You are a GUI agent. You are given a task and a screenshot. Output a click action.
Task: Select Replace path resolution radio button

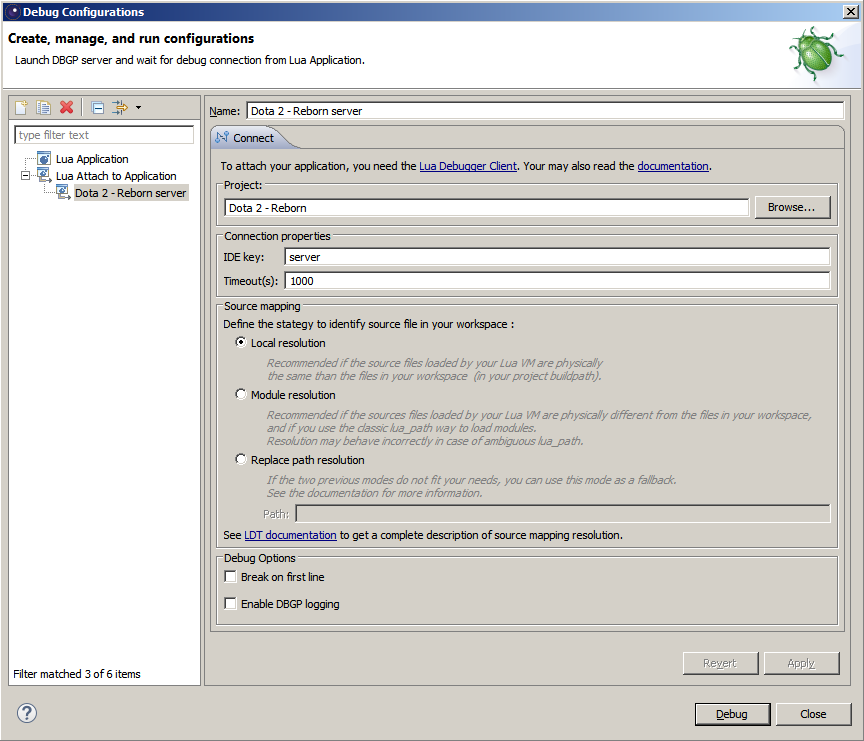(241, 459)
